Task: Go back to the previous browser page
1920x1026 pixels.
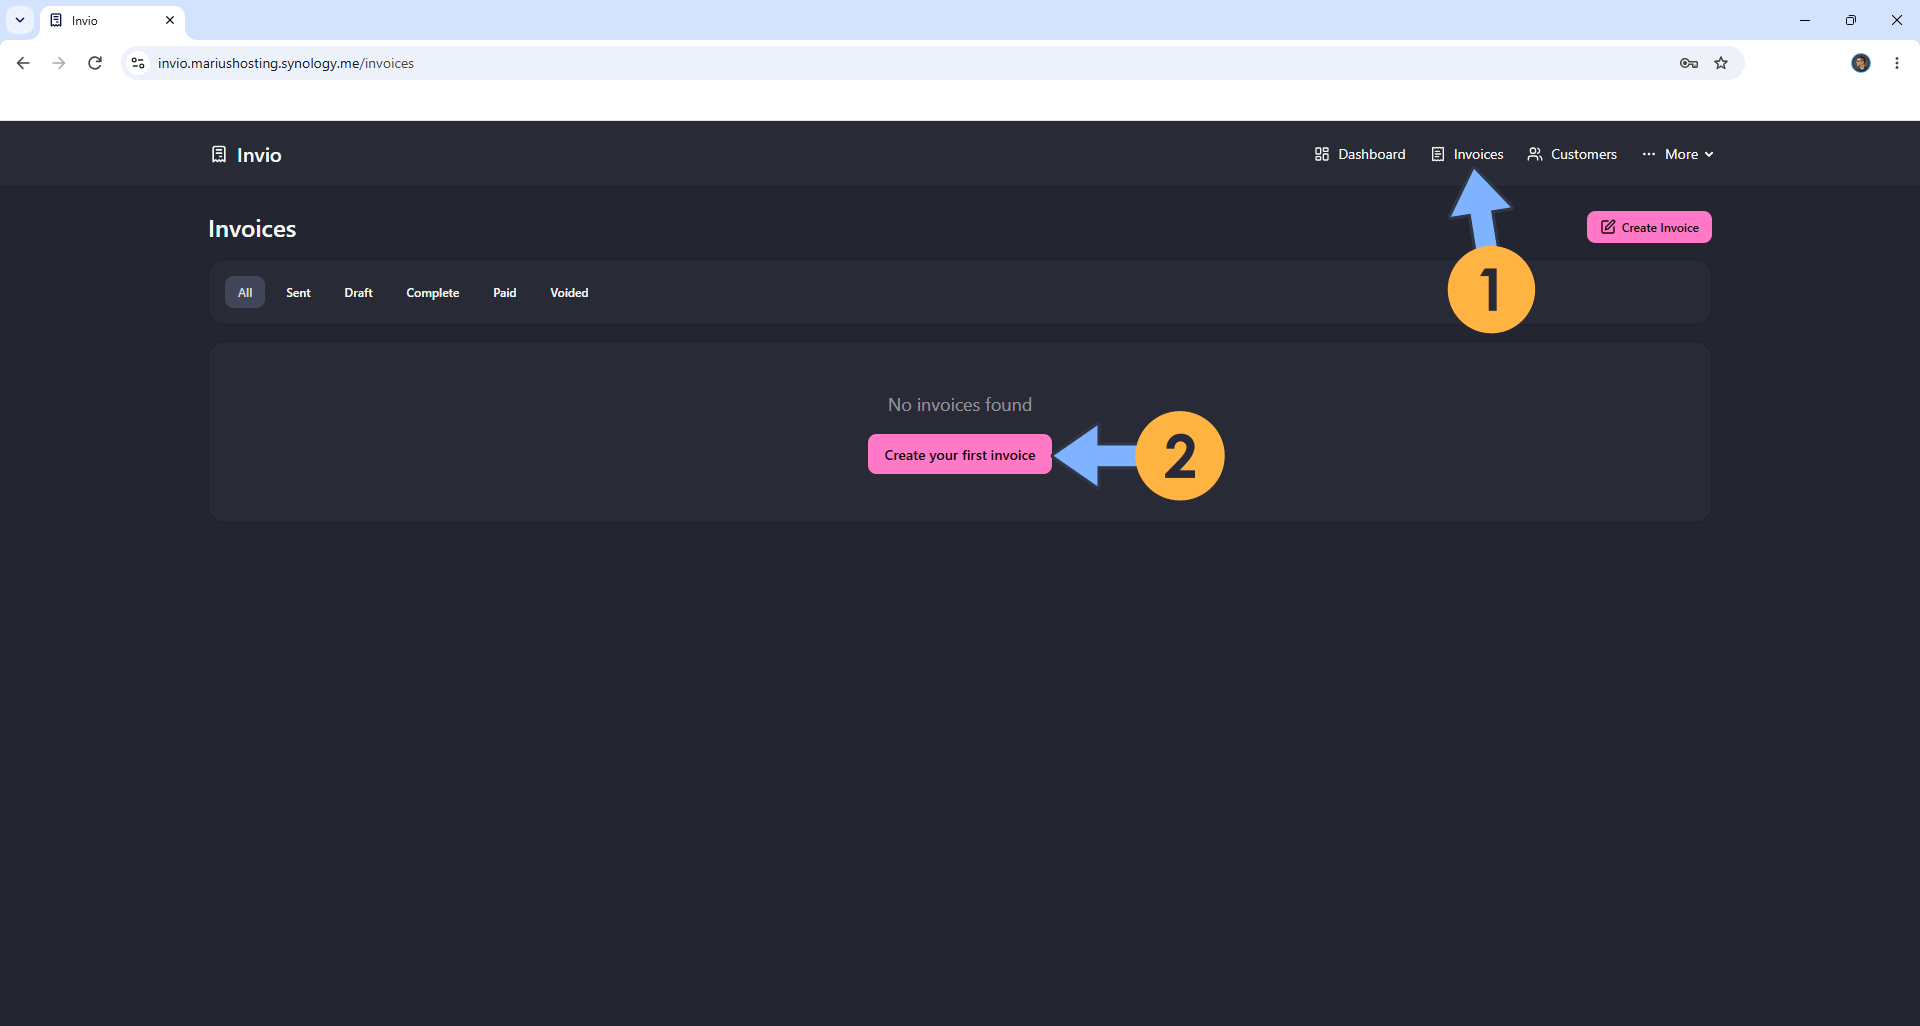Action: 23,63
